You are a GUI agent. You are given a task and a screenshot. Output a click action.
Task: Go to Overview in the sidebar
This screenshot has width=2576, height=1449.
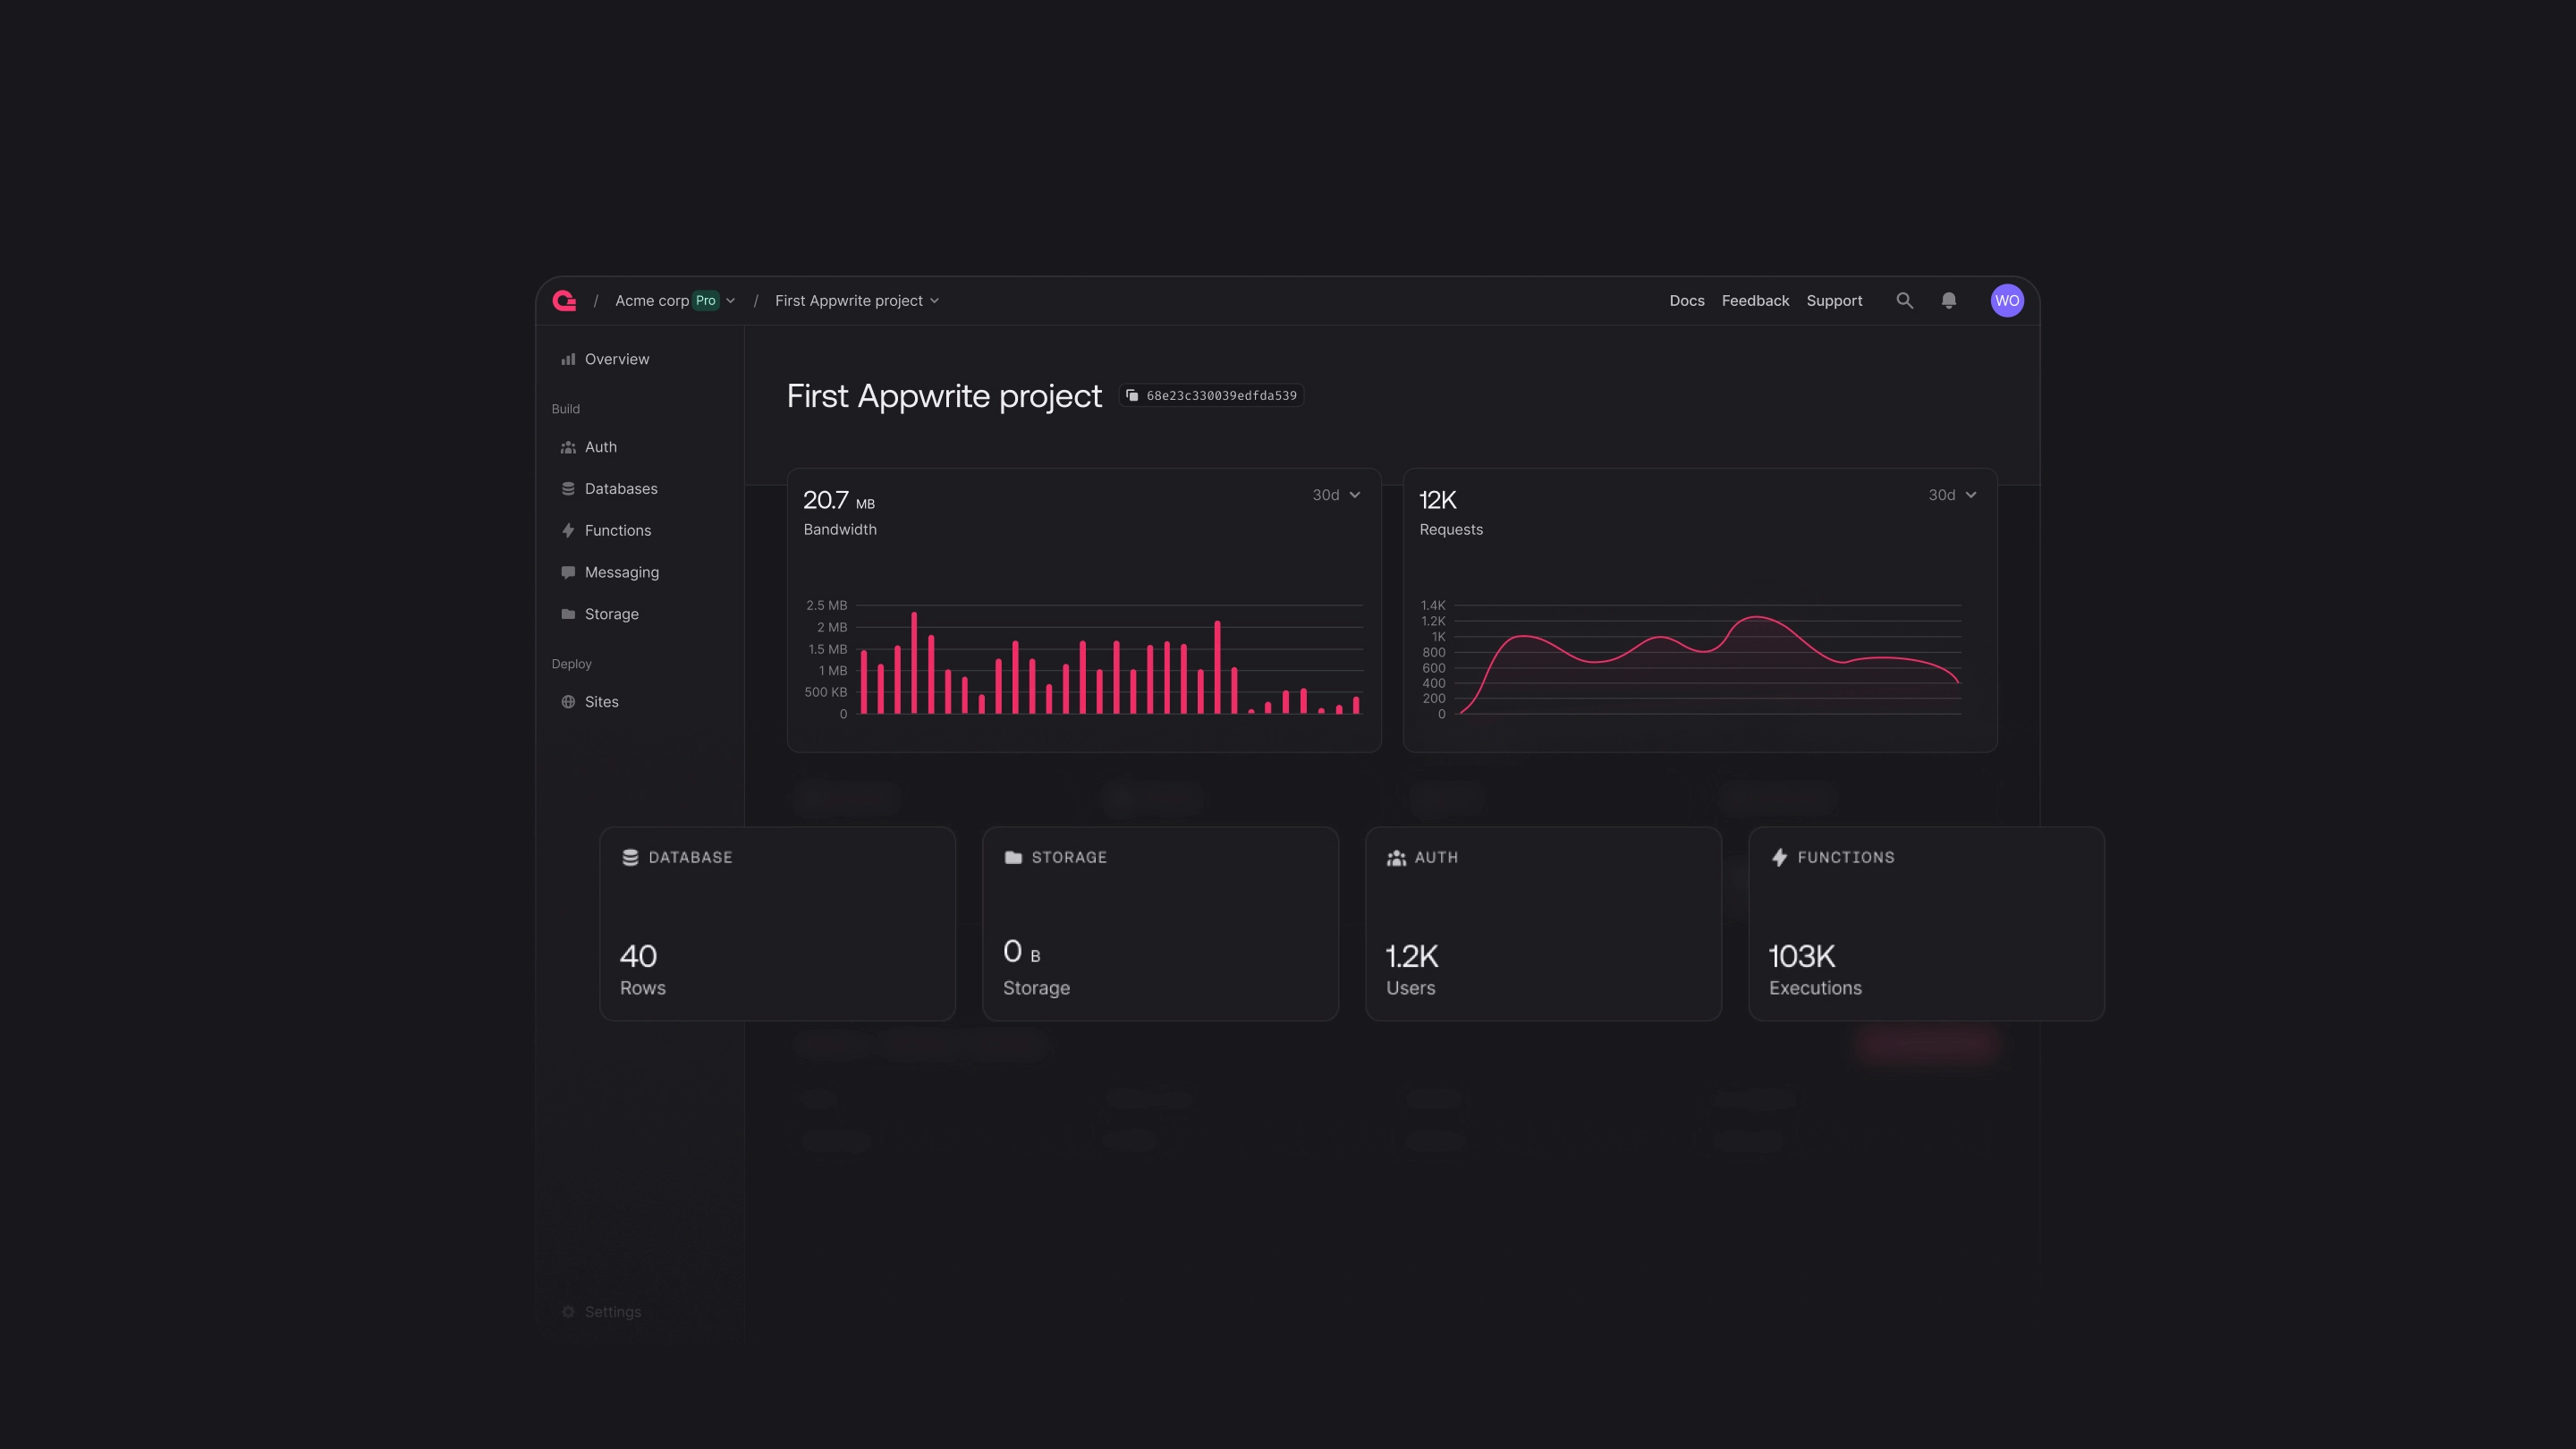coord(616,359)
